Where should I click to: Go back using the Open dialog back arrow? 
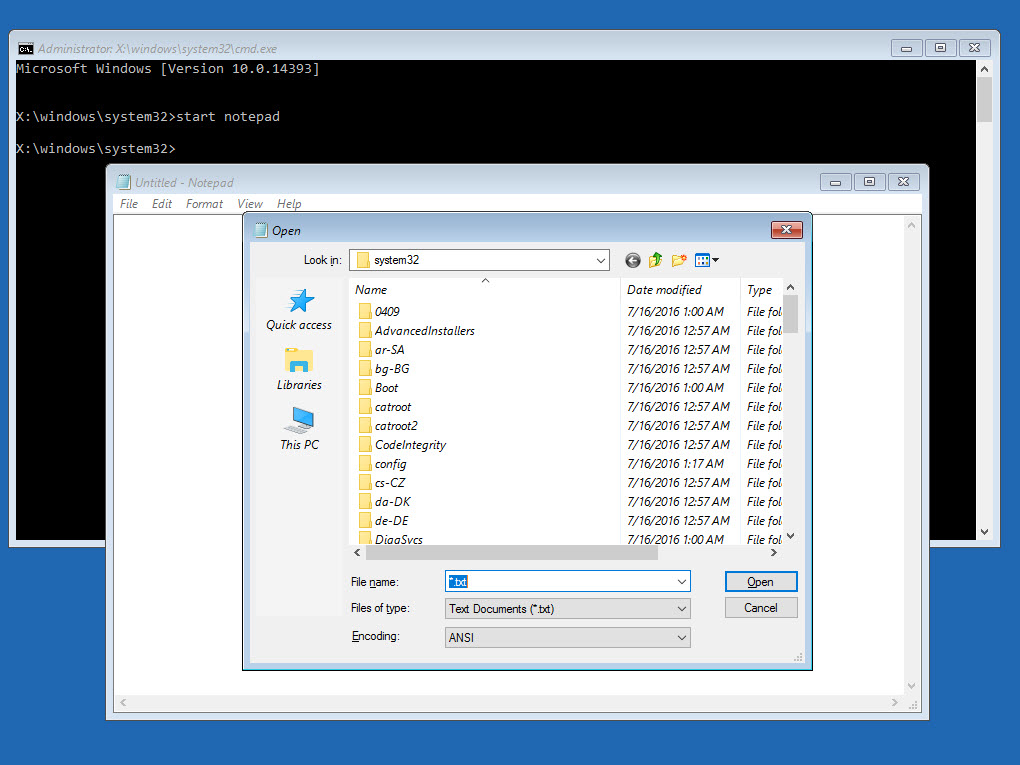pos(632,261)
